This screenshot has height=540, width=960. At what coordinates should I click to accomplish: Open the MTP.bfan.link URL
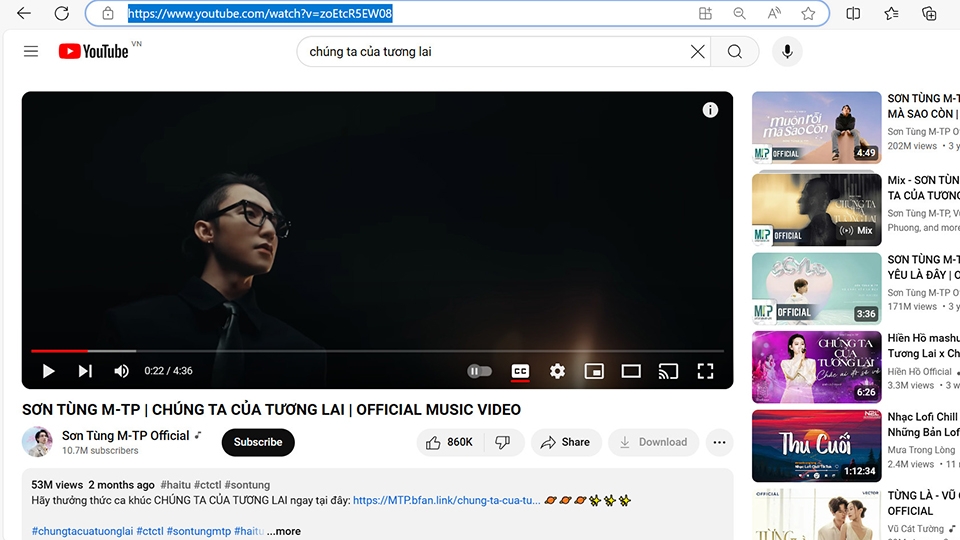[446, 500]
